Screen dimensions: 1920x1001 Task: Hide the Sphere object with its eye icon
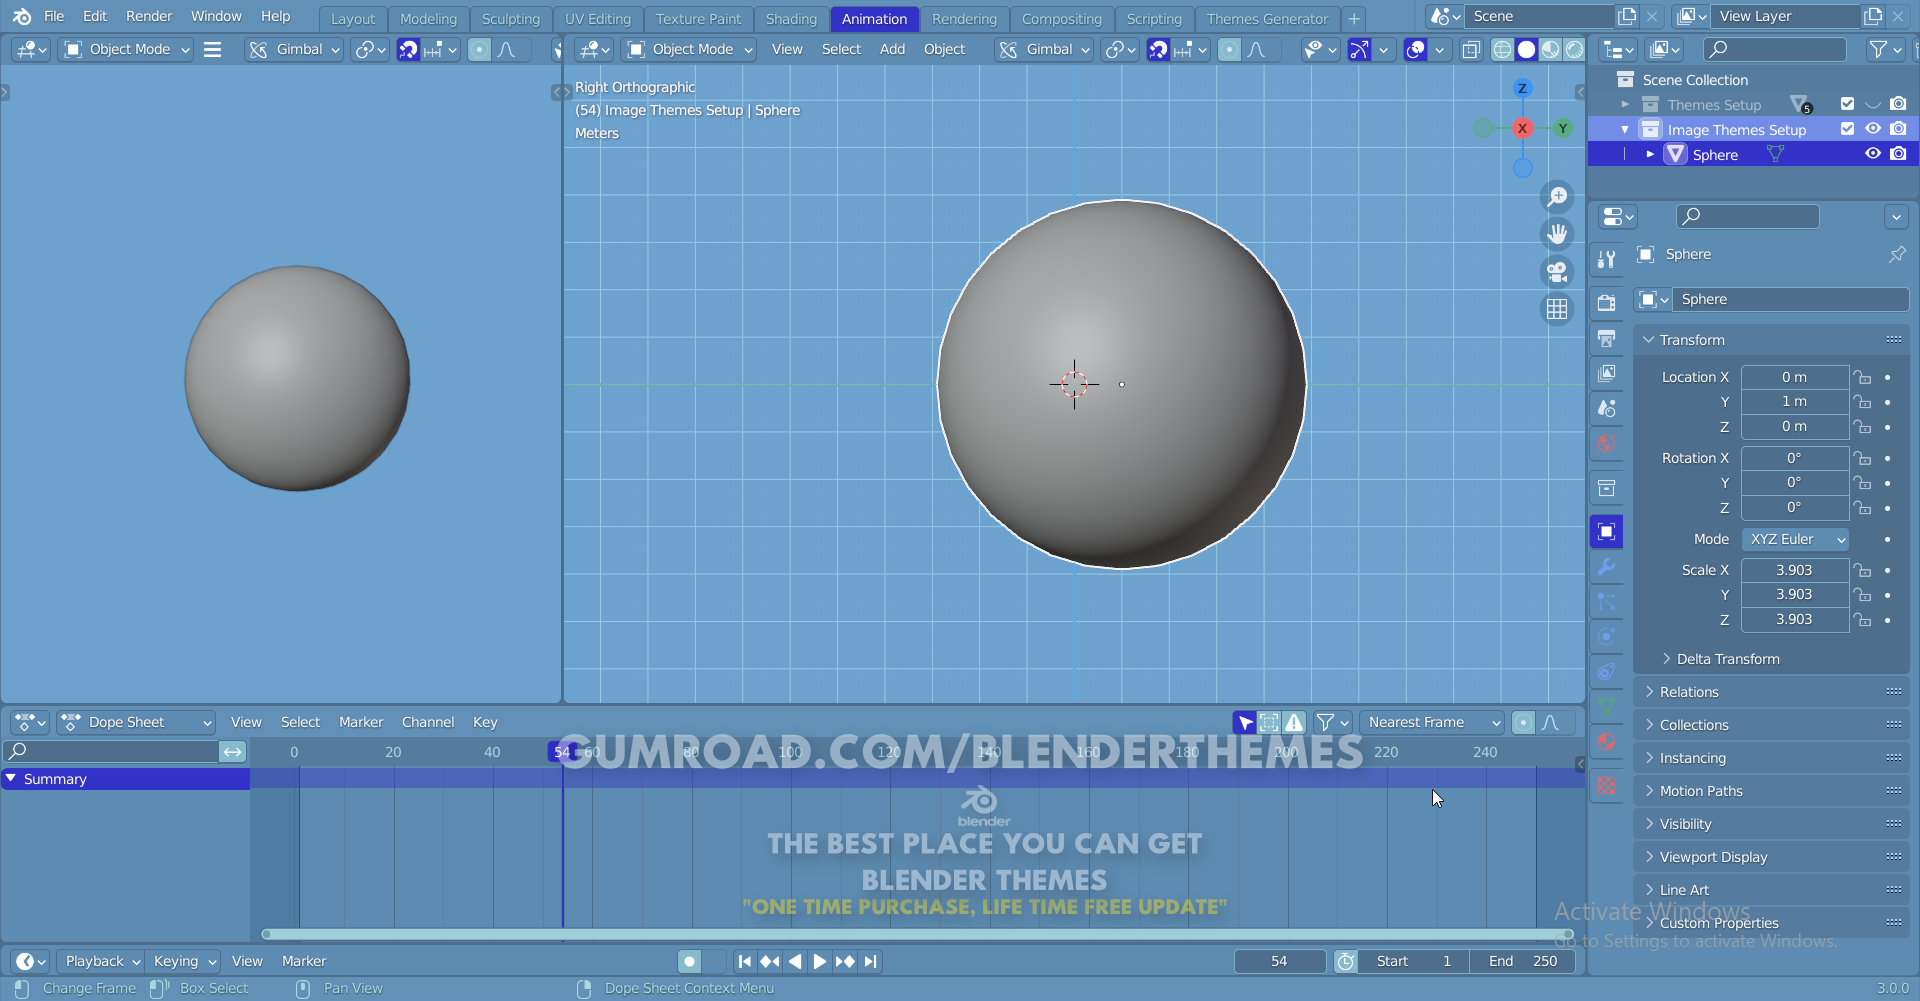[x=1873, y=154]
